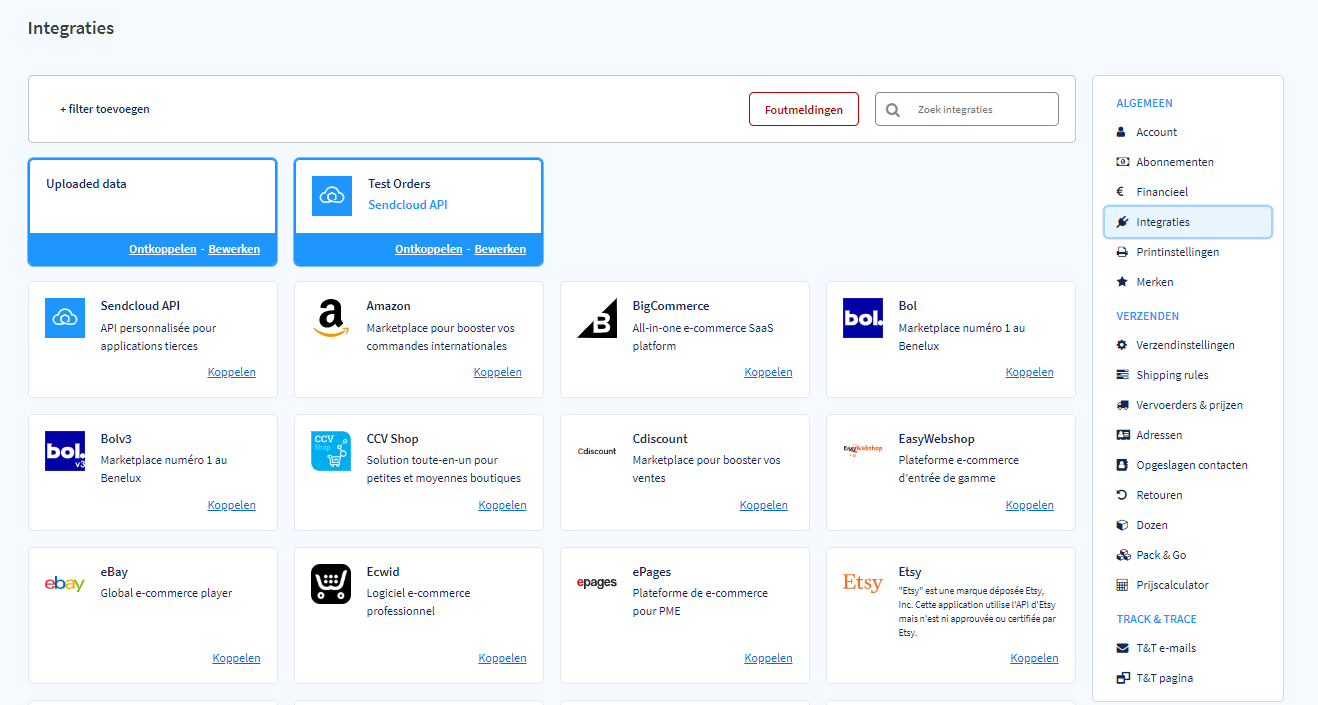This screenshot has height=705, width=1318.
Task: Click the envelope icon beside T&T e-mails
Action: point(1122,648)
